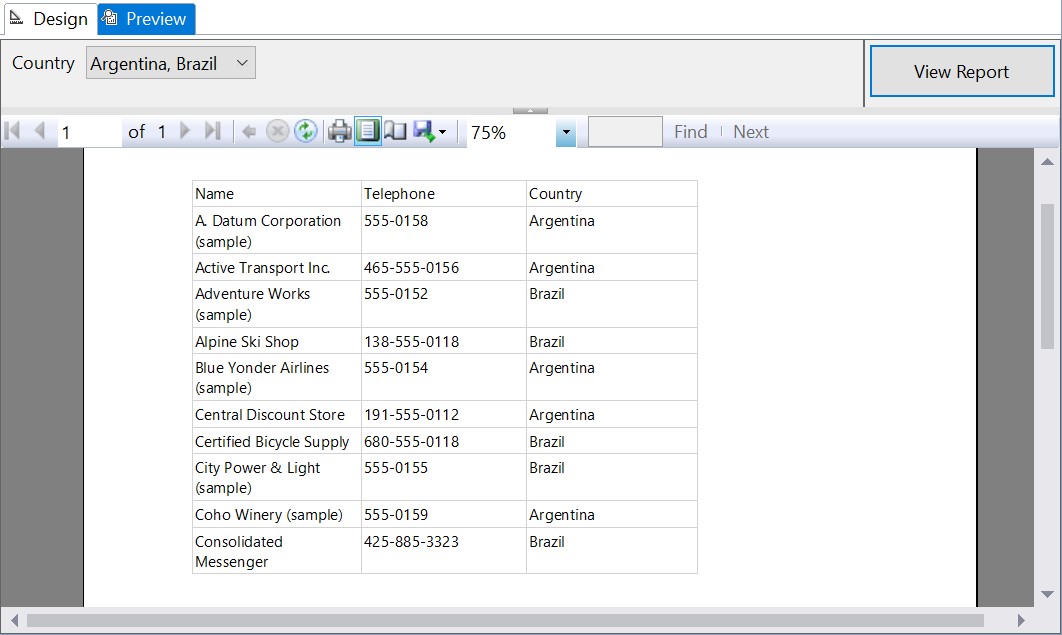Click phone number 555-0155
This screenshot has height=635, width=1062.
coord(396,468)
